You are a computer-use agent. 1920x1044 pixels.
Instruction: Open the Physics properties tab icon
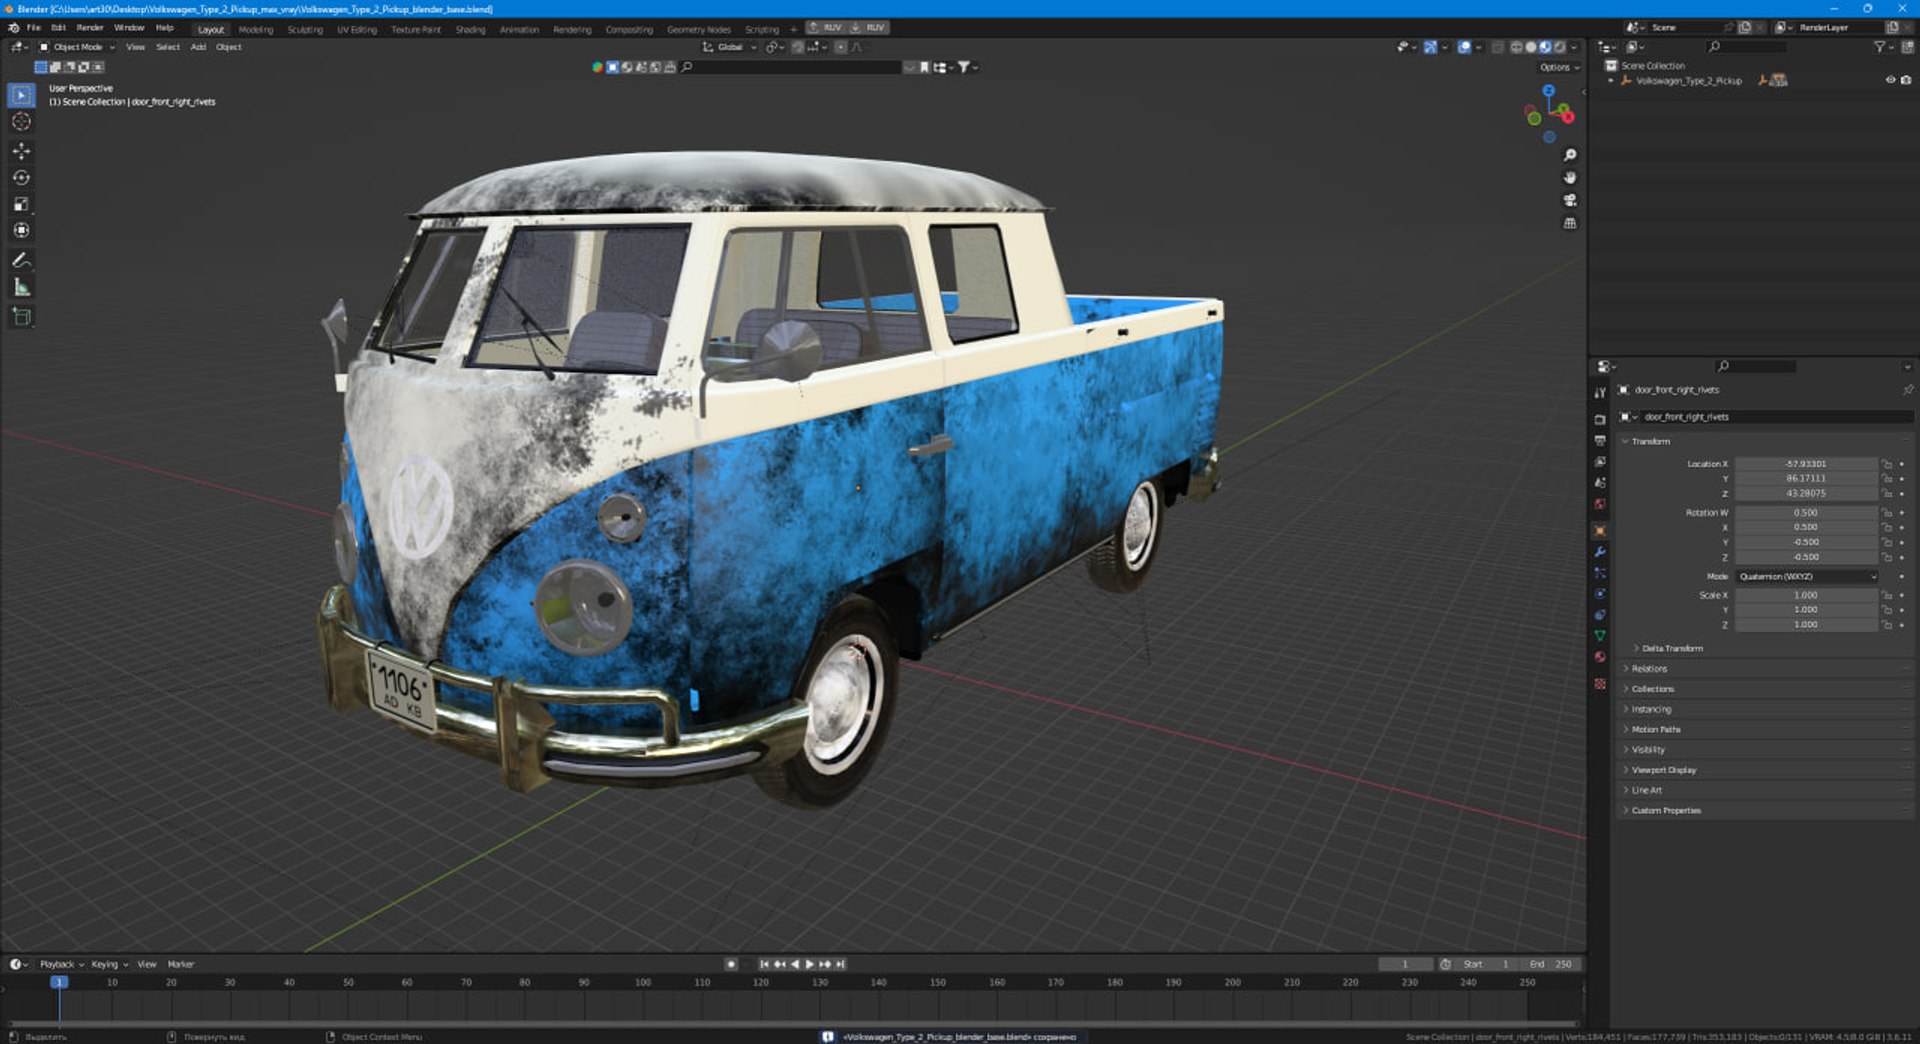[x=1600, y=594]
